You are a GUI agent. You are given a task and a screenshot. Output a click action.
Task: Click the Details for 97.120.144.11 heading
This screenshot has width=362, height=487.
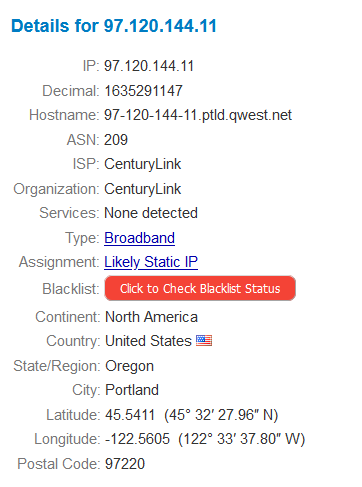pos(114,26)
